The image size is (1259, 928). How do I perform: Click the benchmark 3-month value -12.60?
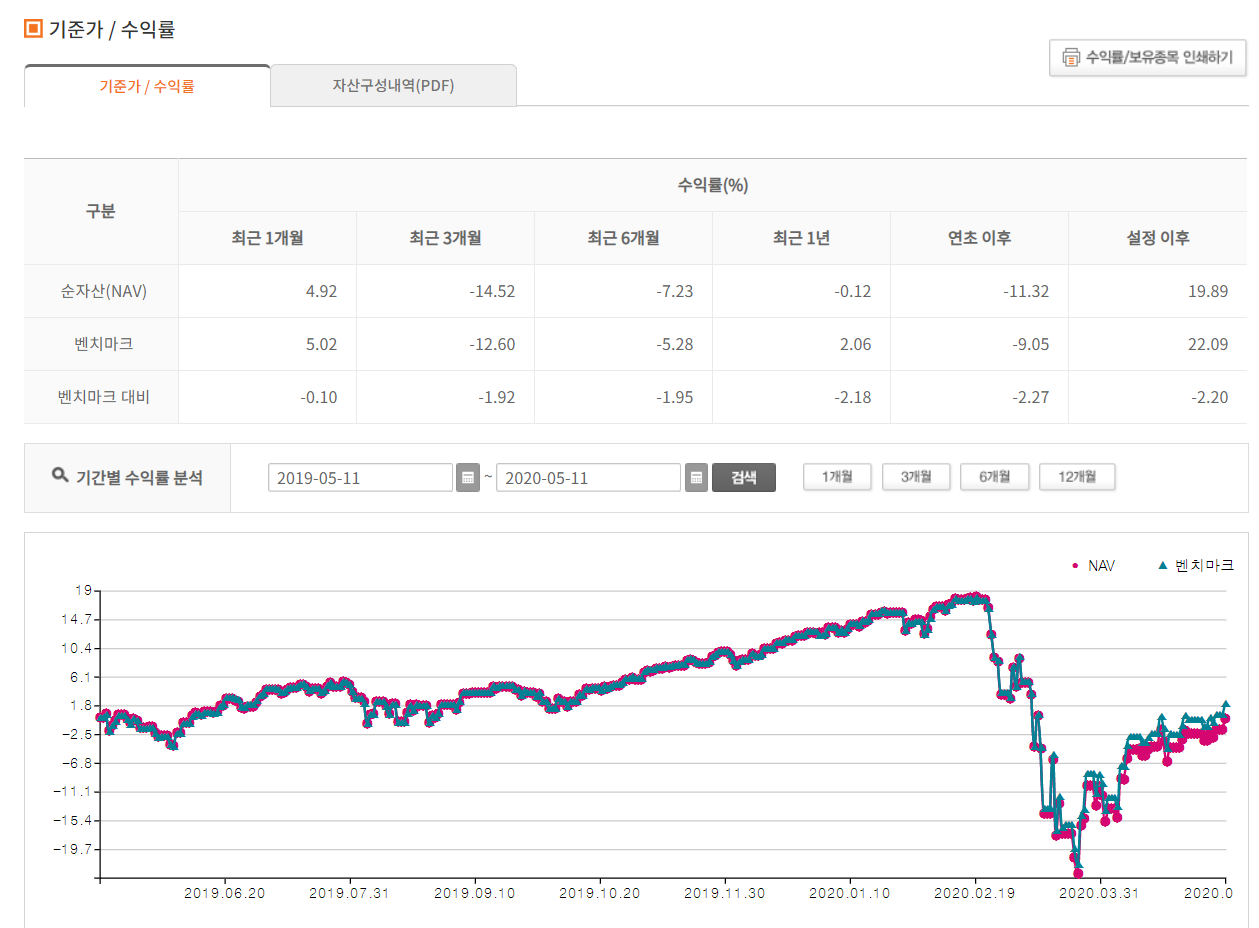point(492,345)
